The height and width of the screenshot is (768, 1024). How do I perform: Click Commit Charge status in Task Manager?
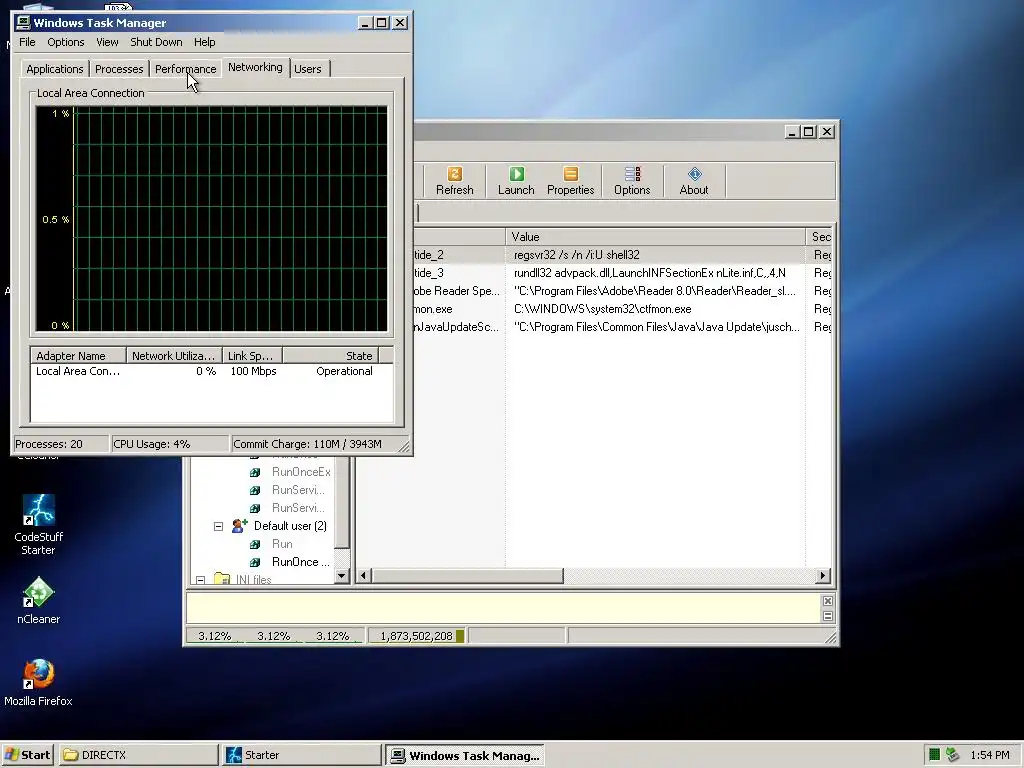[318, 444]
